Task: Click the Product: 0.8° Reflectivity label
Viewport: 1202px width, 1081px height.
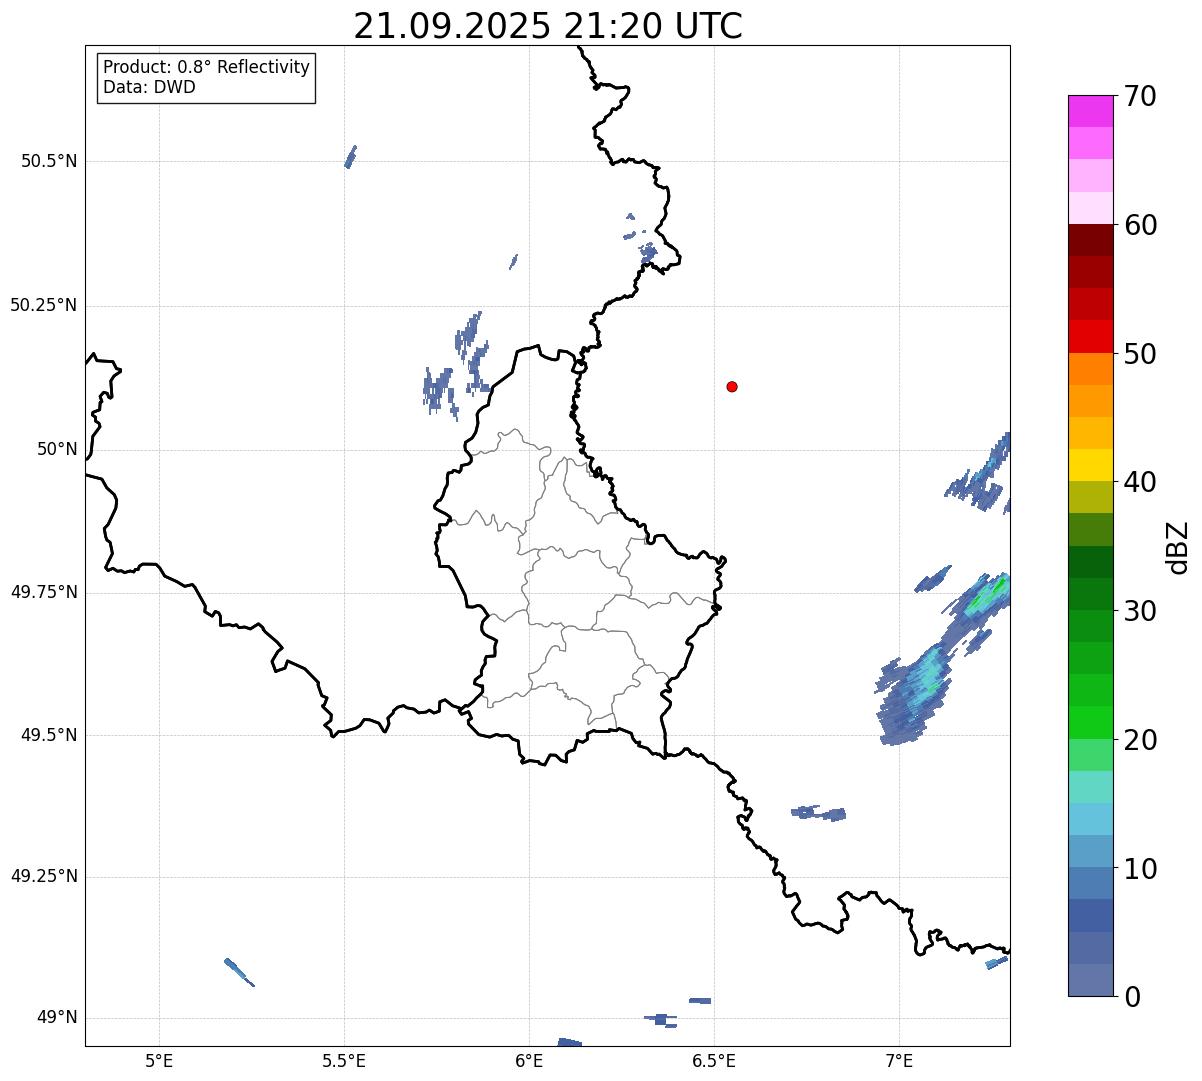Action: click(x=207, y=67)
